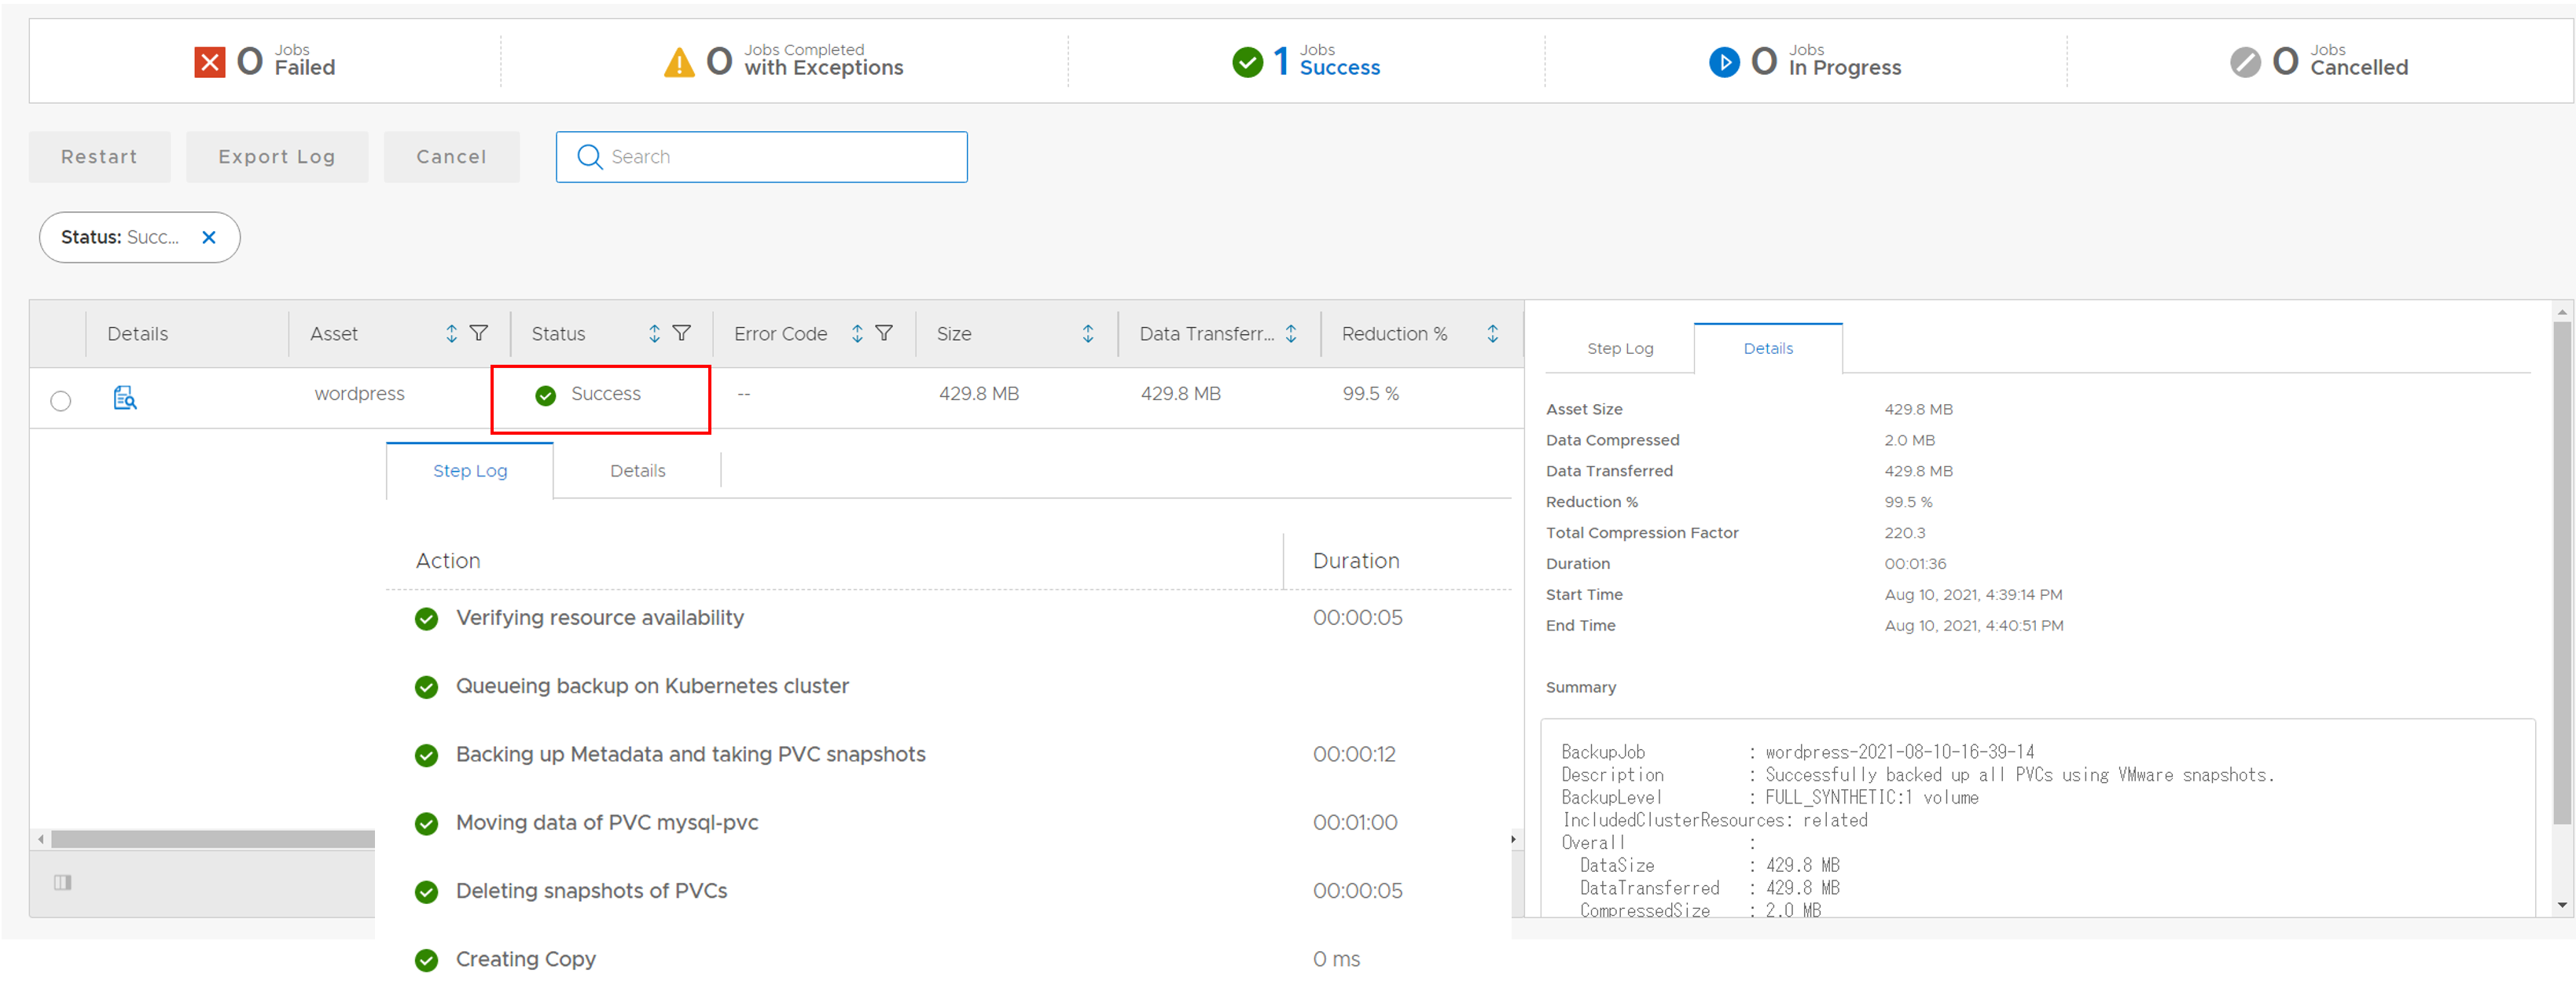Click the wordpress asset cell

[x=359, y=394]
